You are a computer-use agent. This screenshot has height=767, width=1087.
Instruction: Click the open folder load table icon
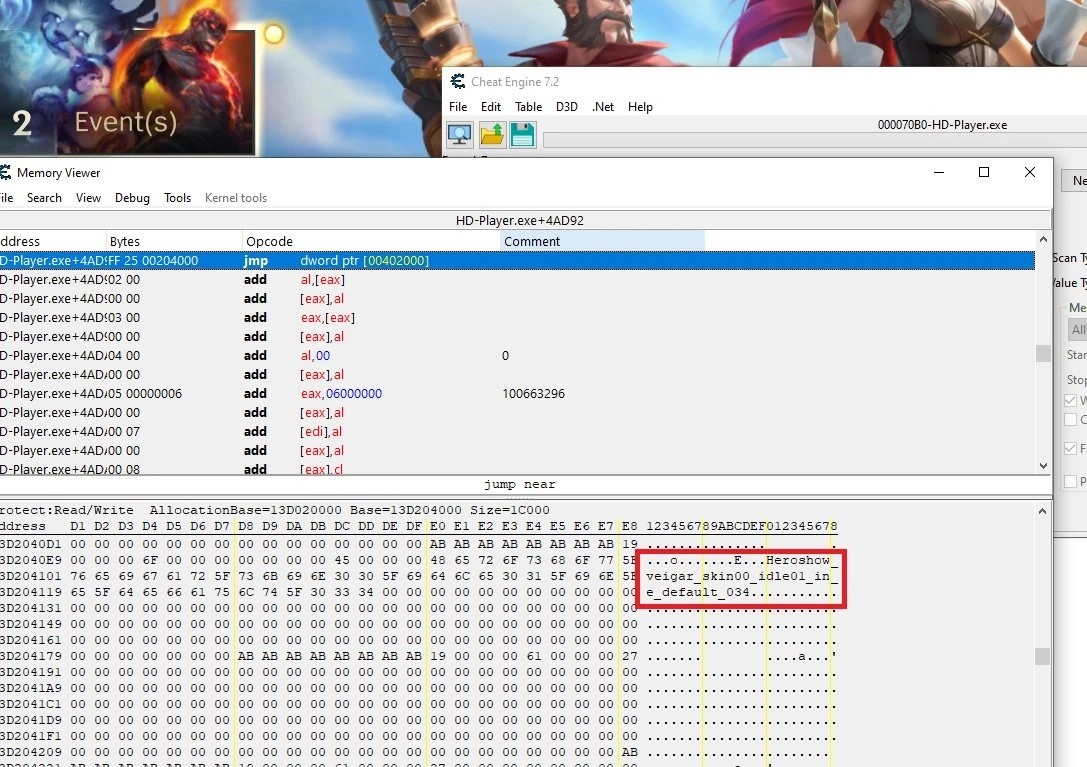click(492, 135)
